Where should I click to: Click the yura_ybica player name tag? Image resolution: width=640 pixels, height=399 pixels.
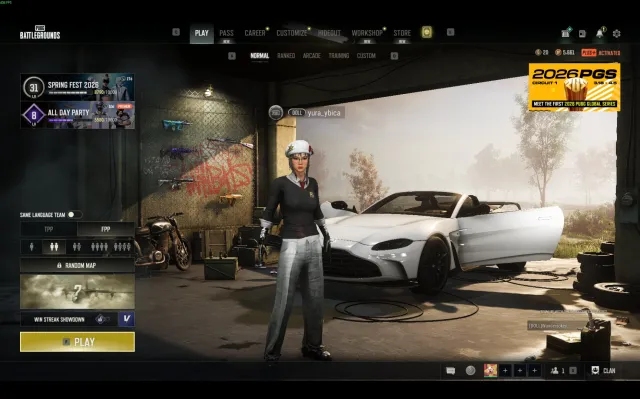coord(324,113)
